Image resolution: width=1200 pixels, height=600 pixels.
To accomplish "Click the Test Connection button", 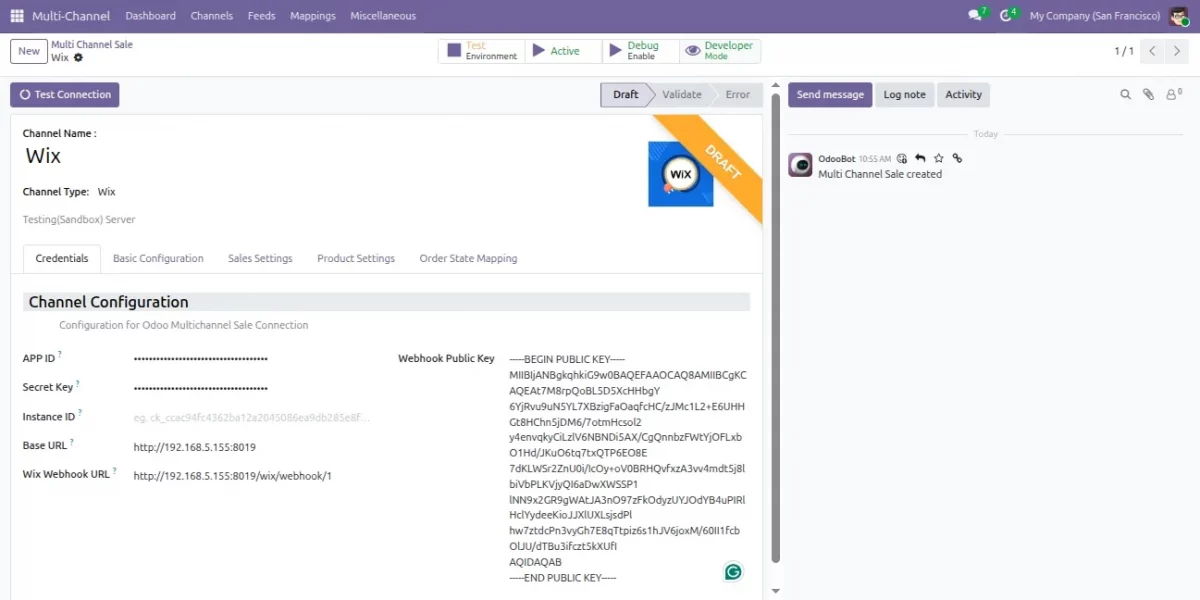I will coord(65,94).
